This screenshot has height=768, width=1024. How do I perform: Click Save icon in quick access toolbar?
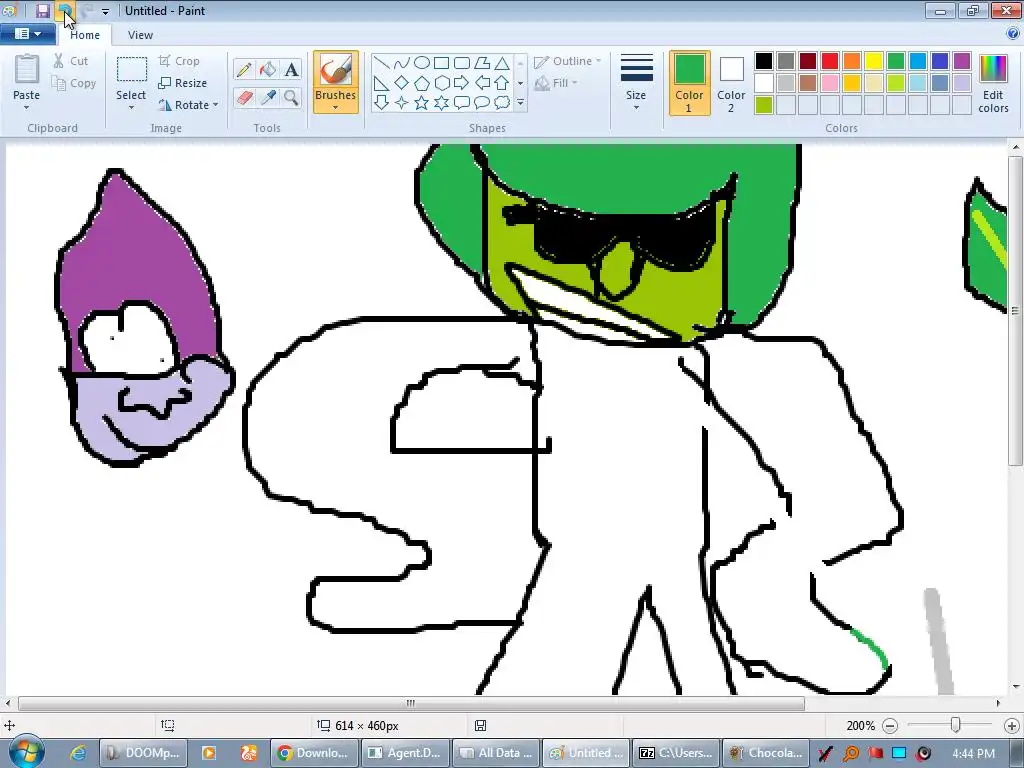[42, 10]
